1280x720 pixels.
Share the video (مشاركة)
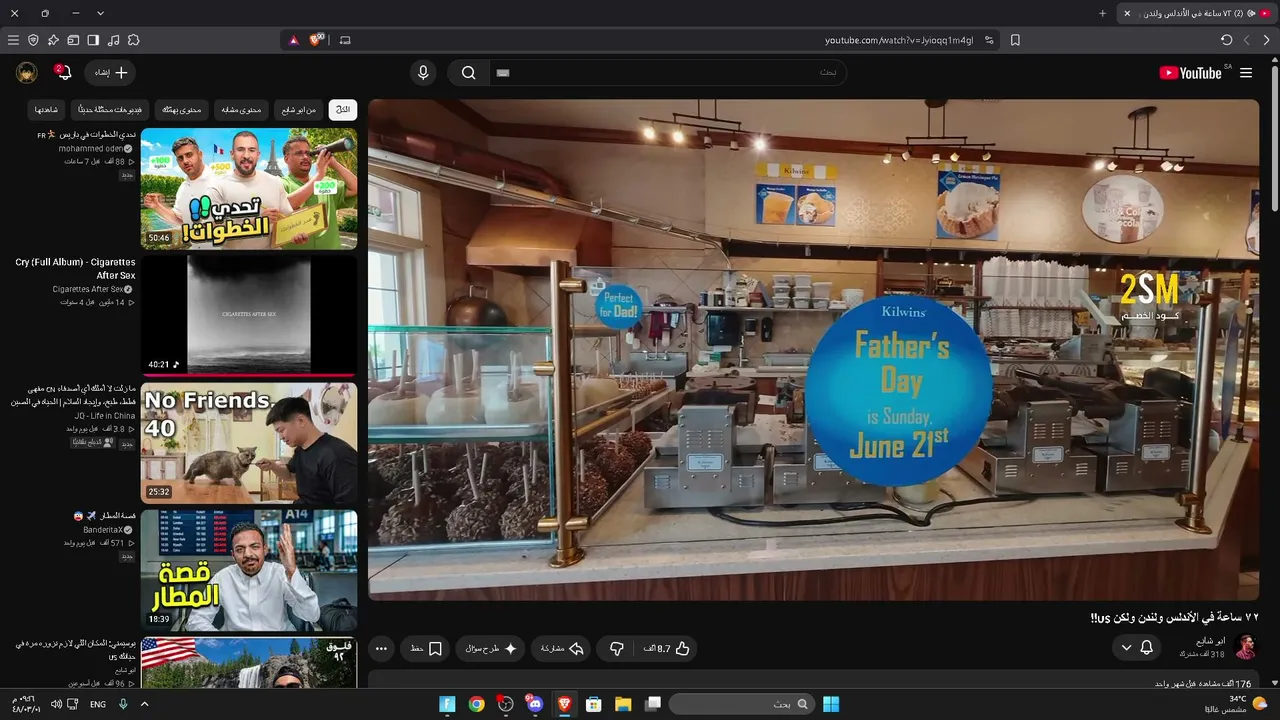[x=562, y=649]
